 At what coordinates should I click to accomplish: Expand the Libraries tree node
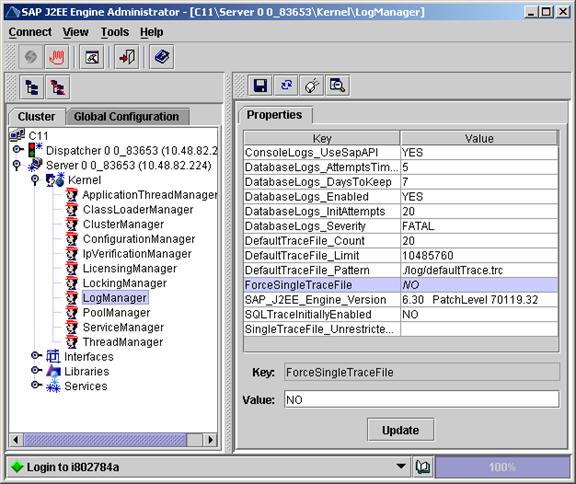[36, 371]
